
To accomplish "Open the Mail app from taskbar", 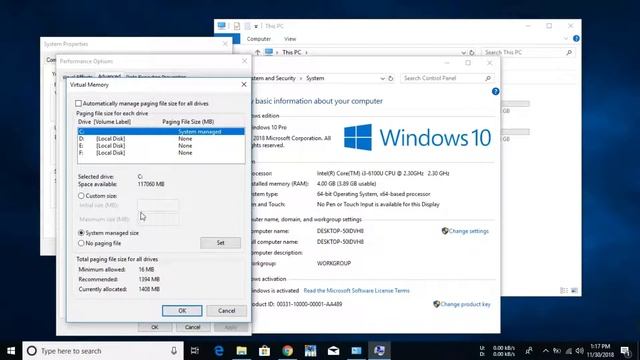I will click(x=333, y=351).
